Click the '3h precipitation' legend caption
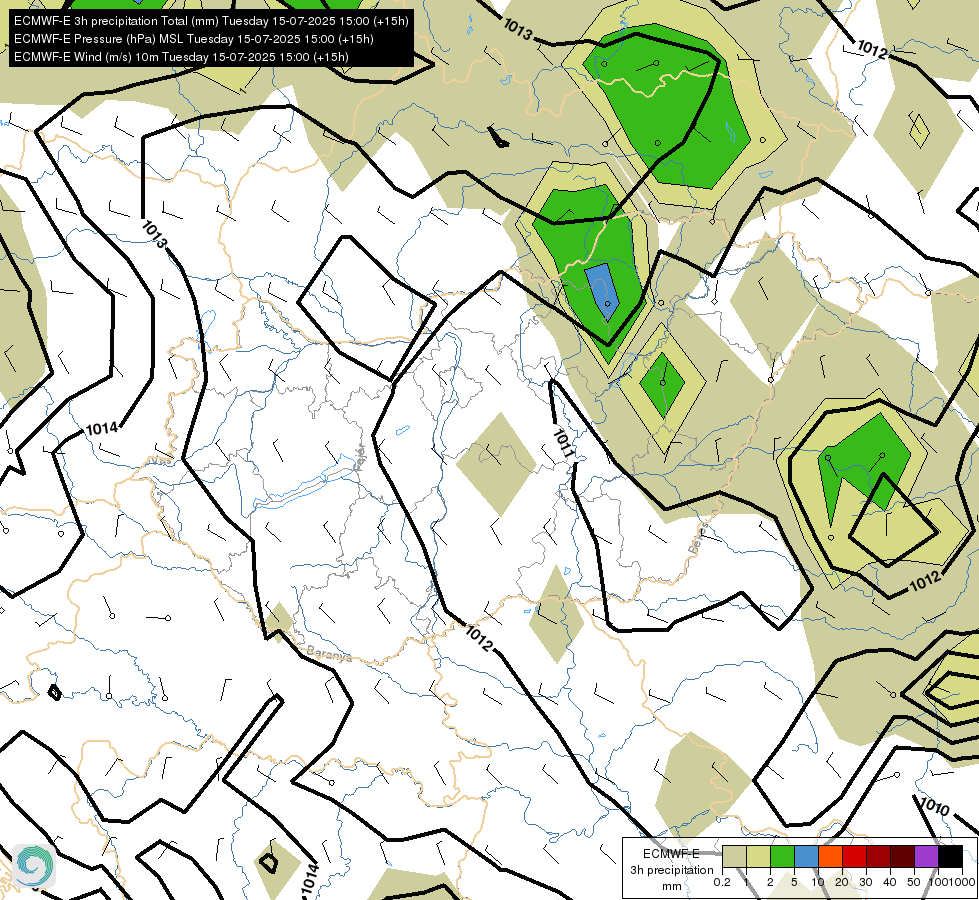This screenshot has width=979, height=900. [x=672, y=870]
